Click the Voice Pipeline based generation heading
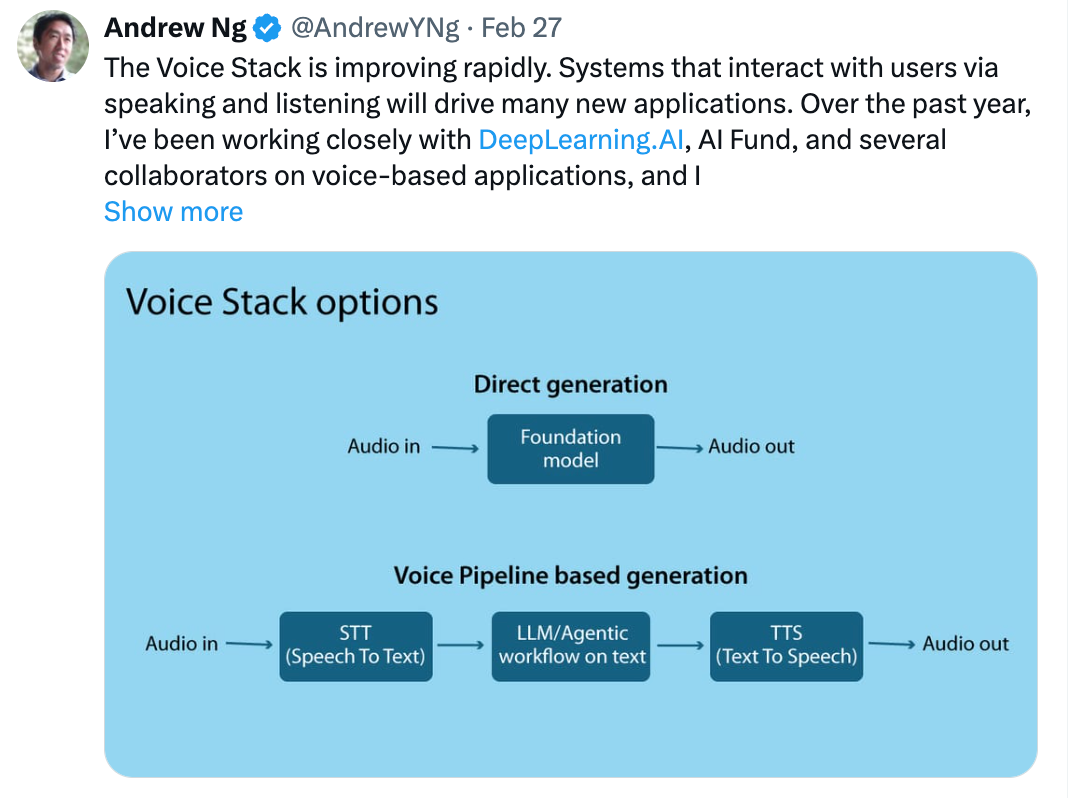The width and height of the screenshot is (1068, 798). (571, 576)
